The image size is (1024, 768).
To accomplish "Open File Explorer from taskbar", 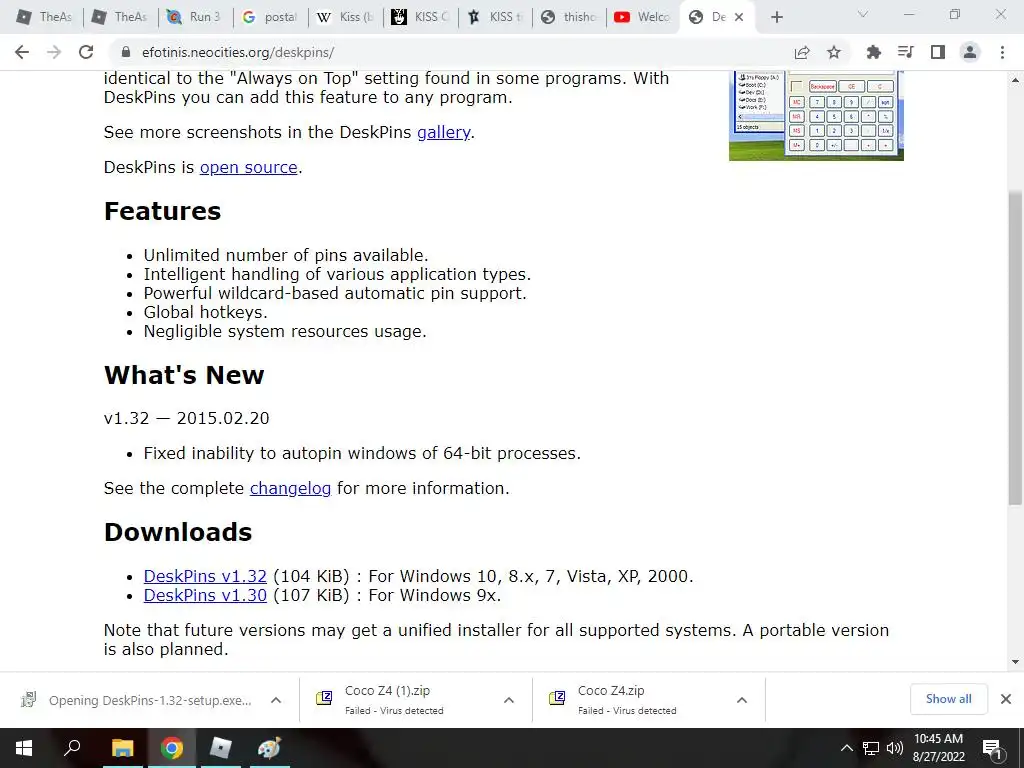I will coord(122,748).
